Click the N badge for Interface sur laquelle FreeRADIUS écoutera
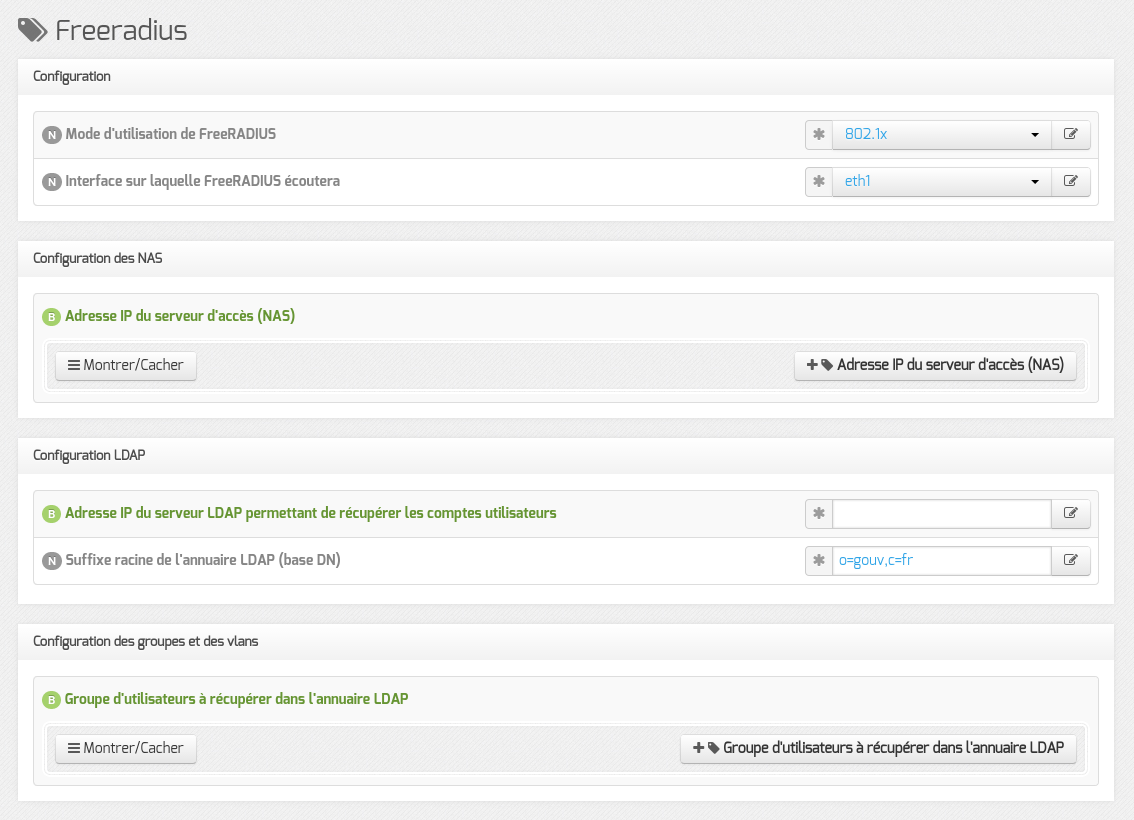This screenshot has height=820, width=1134. click(51, 182)
